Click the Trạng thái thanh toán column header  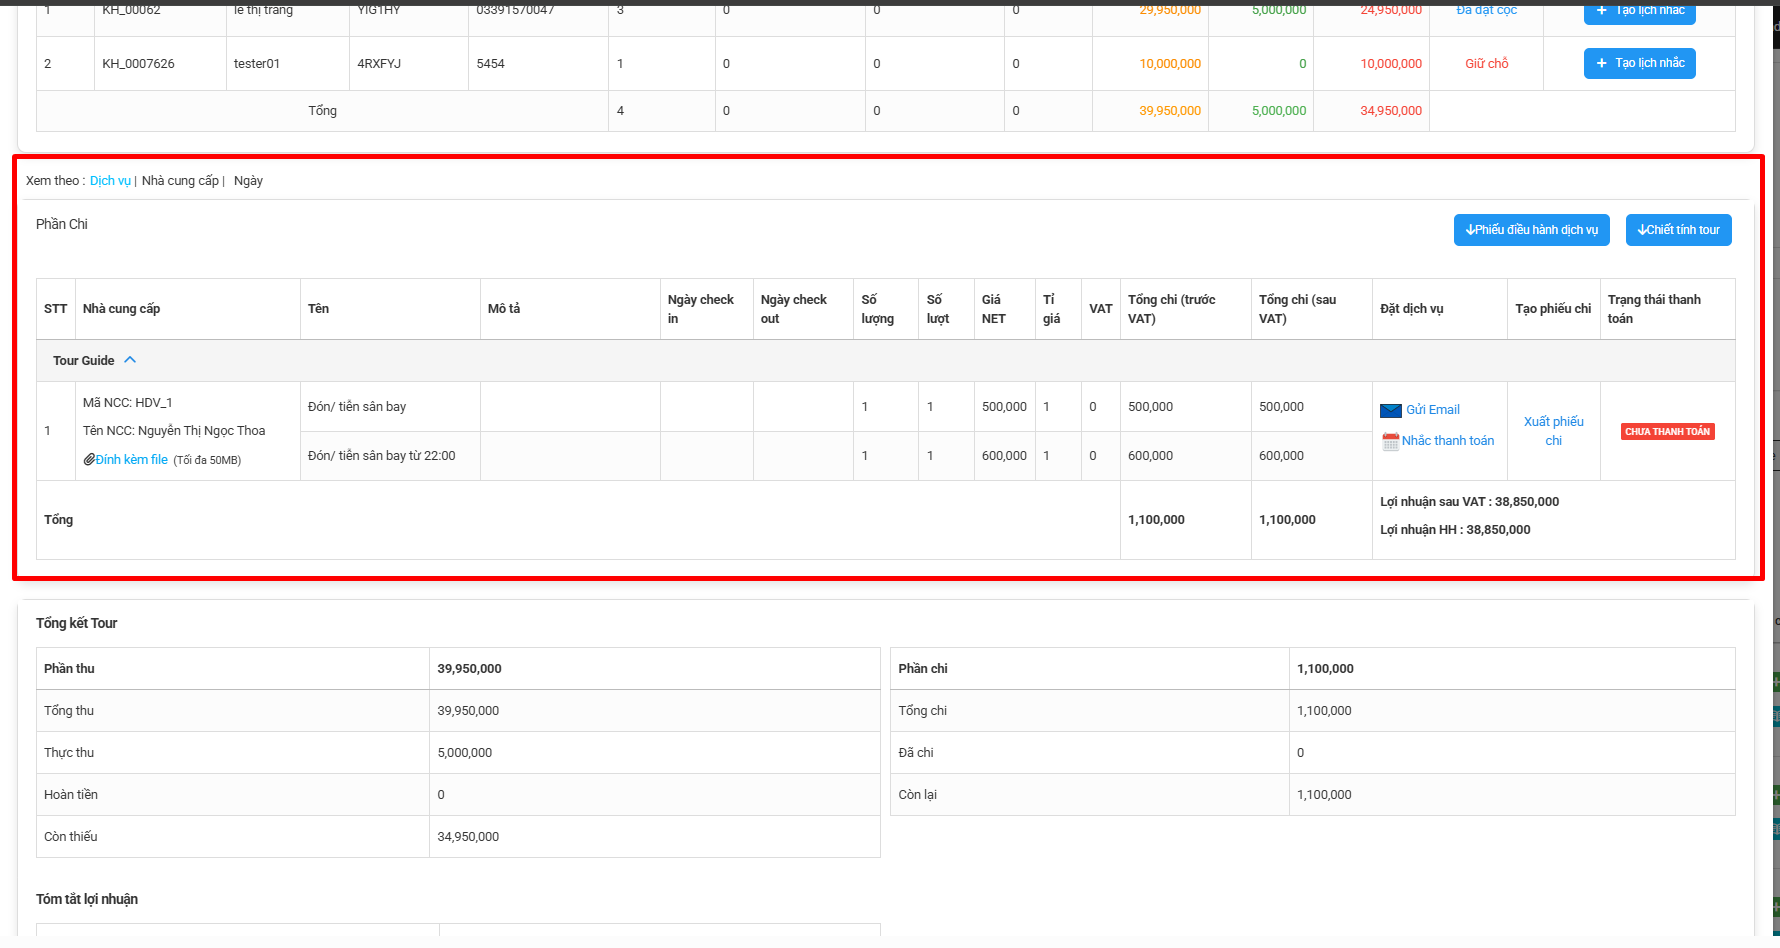pos(1654,309)
